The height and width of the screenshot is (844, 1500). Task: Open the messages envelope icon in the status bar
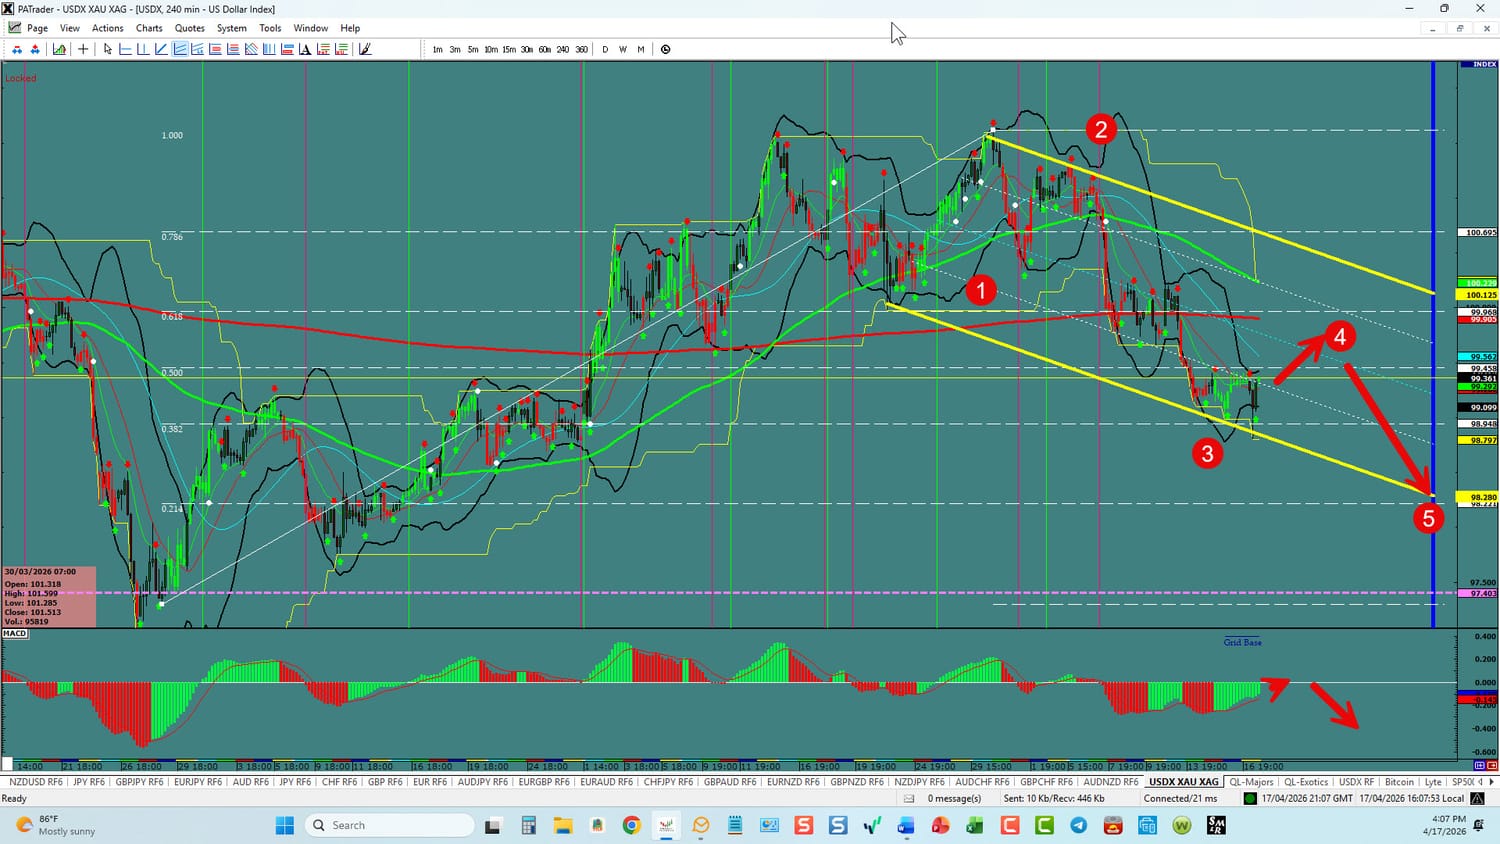(x=909, y=799)
